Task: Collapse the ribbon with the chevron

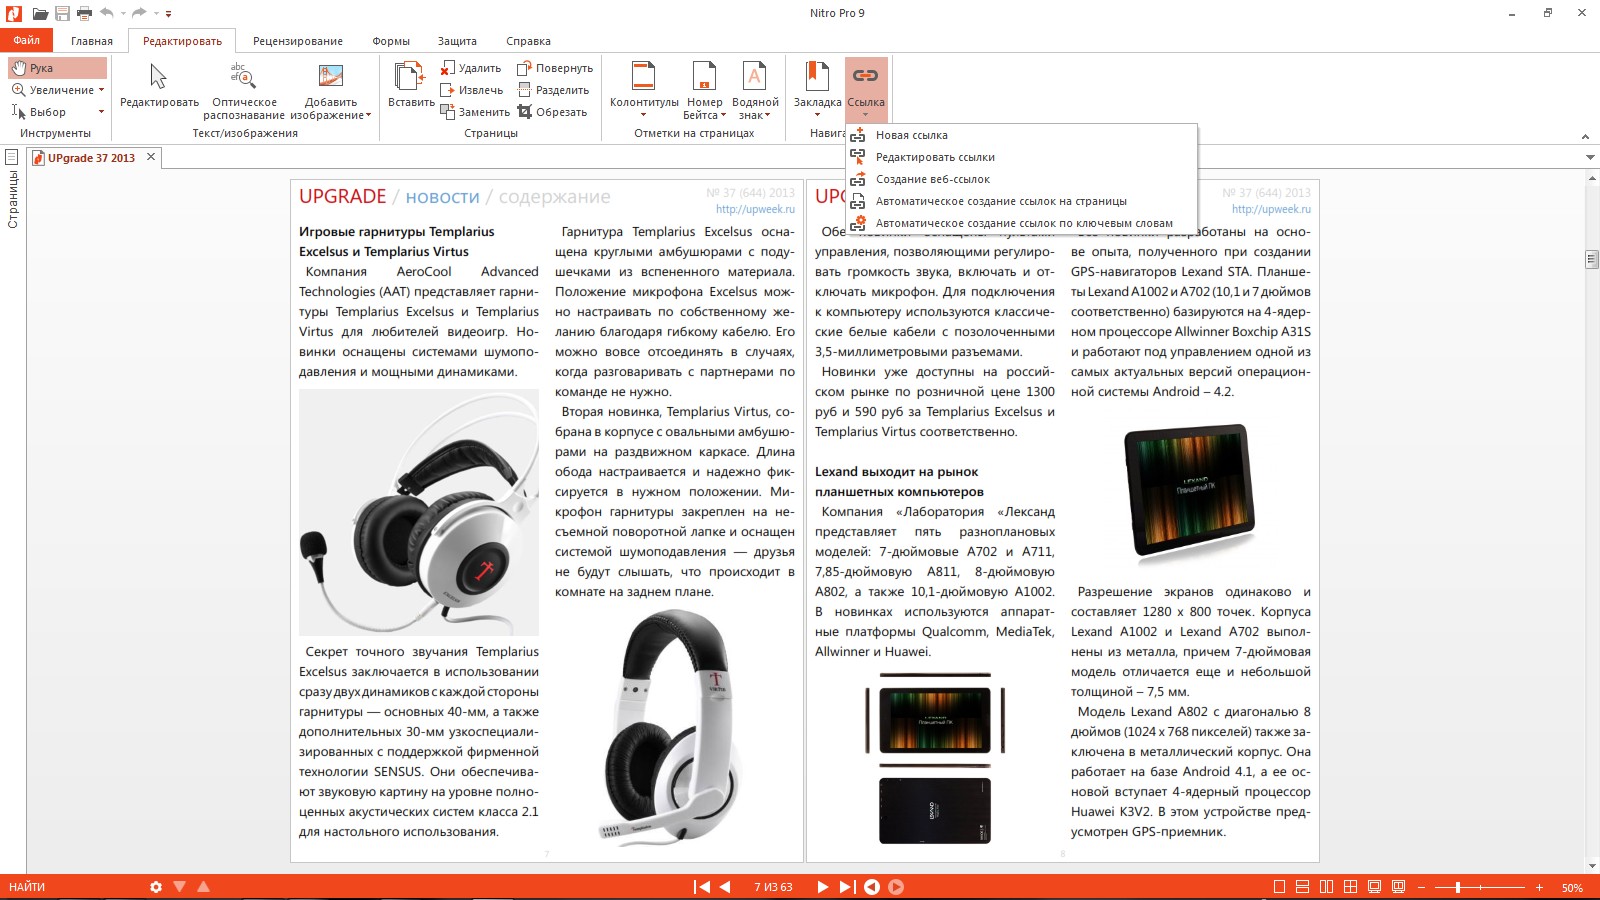Action: click(x=1585, y=136)
